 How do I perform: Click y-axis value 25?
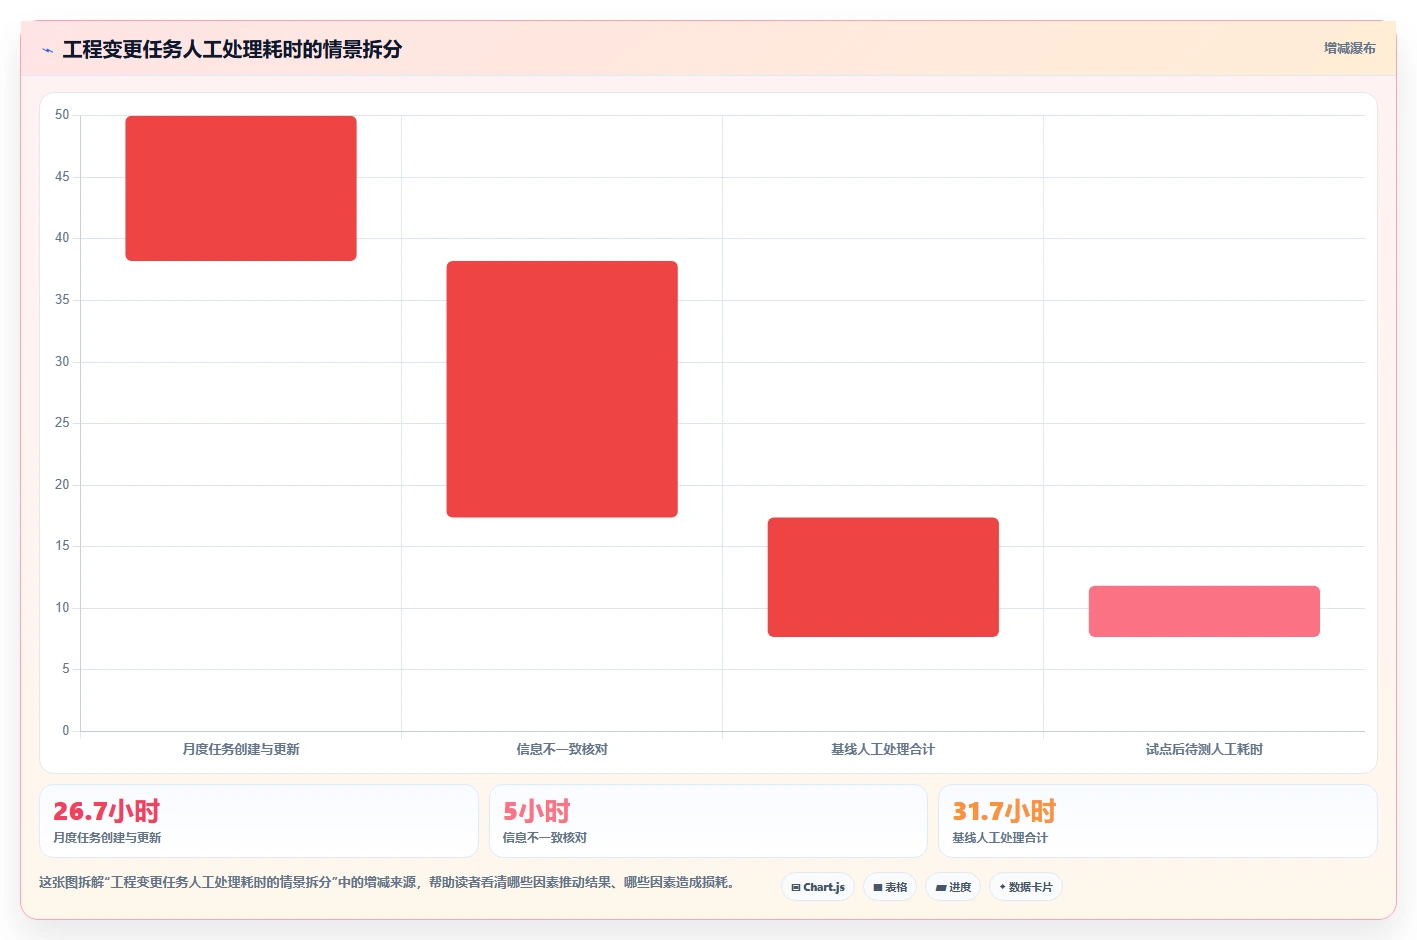tap(62, 423)
